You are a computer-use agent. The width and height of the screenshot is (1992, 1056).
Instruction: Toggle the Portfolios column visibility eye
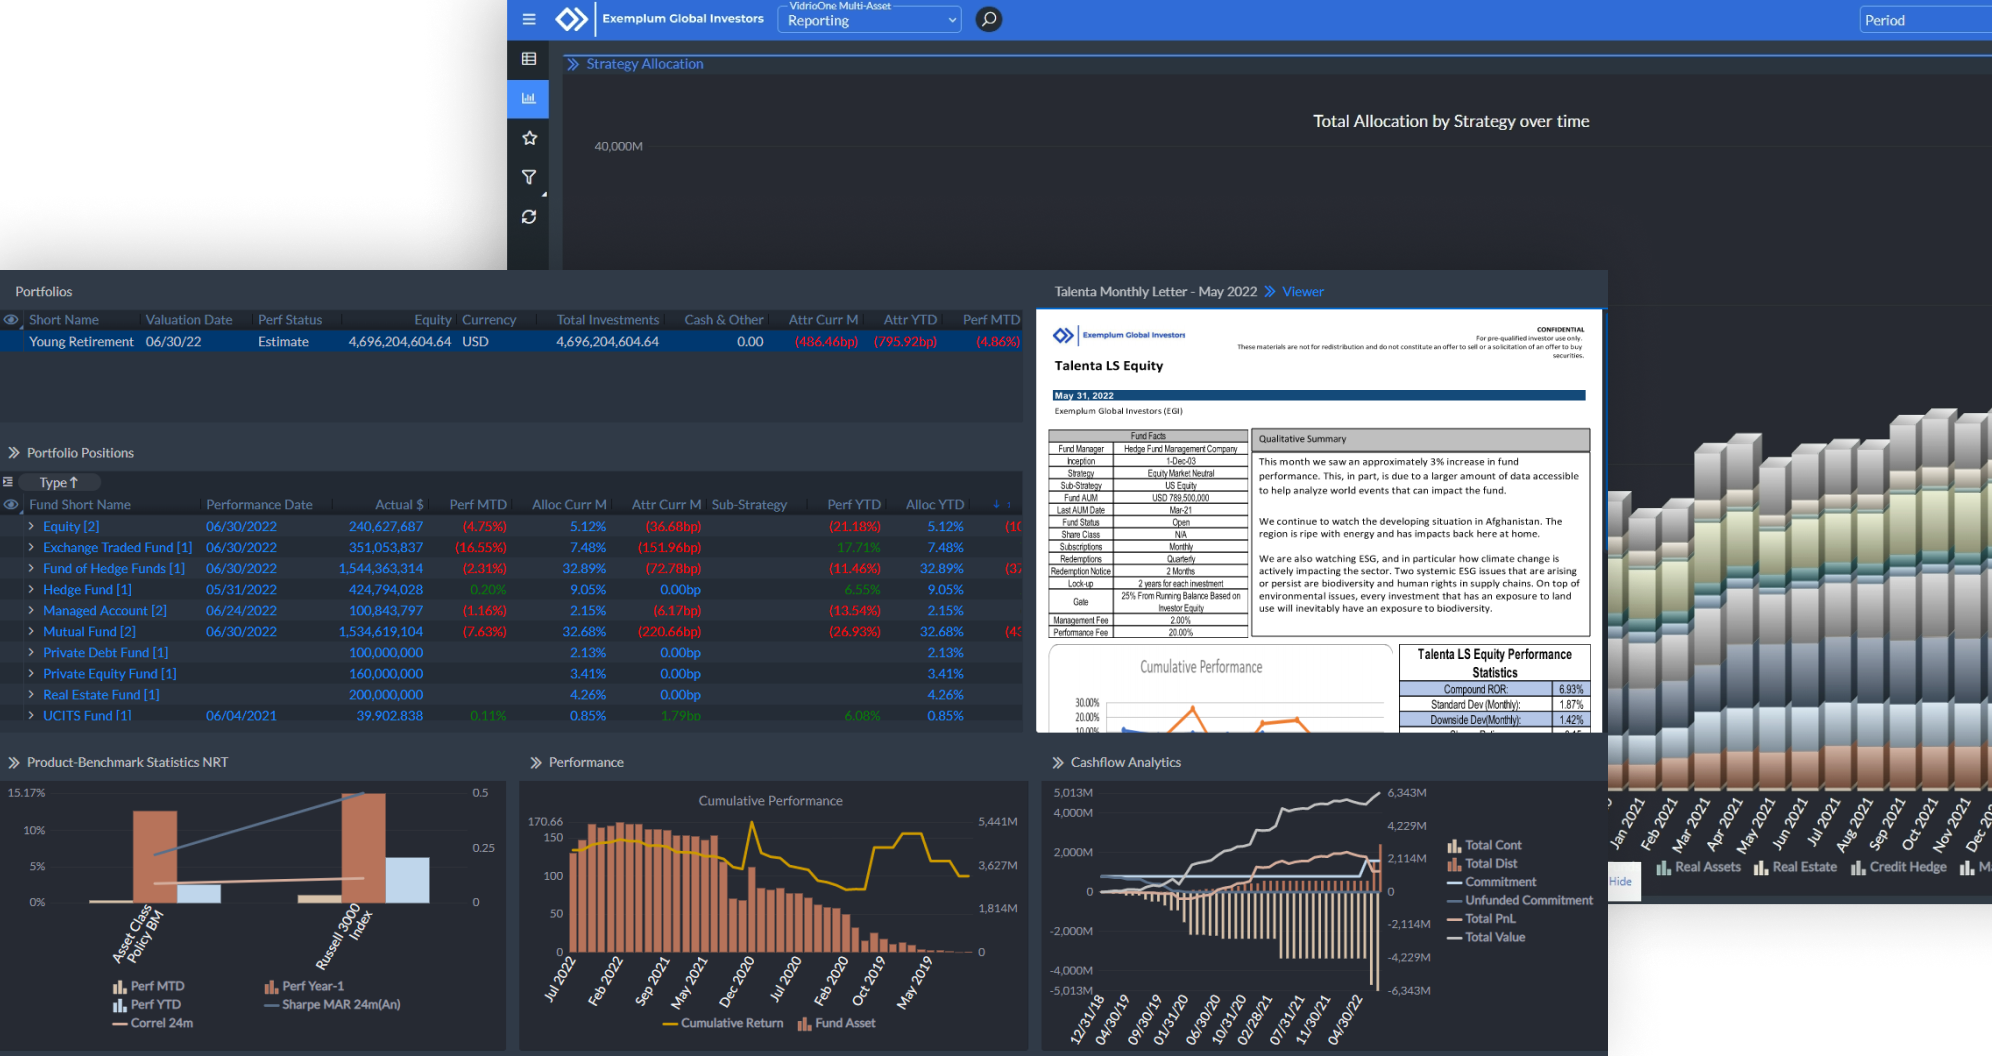pyautogui.click(x=11, y=320)
